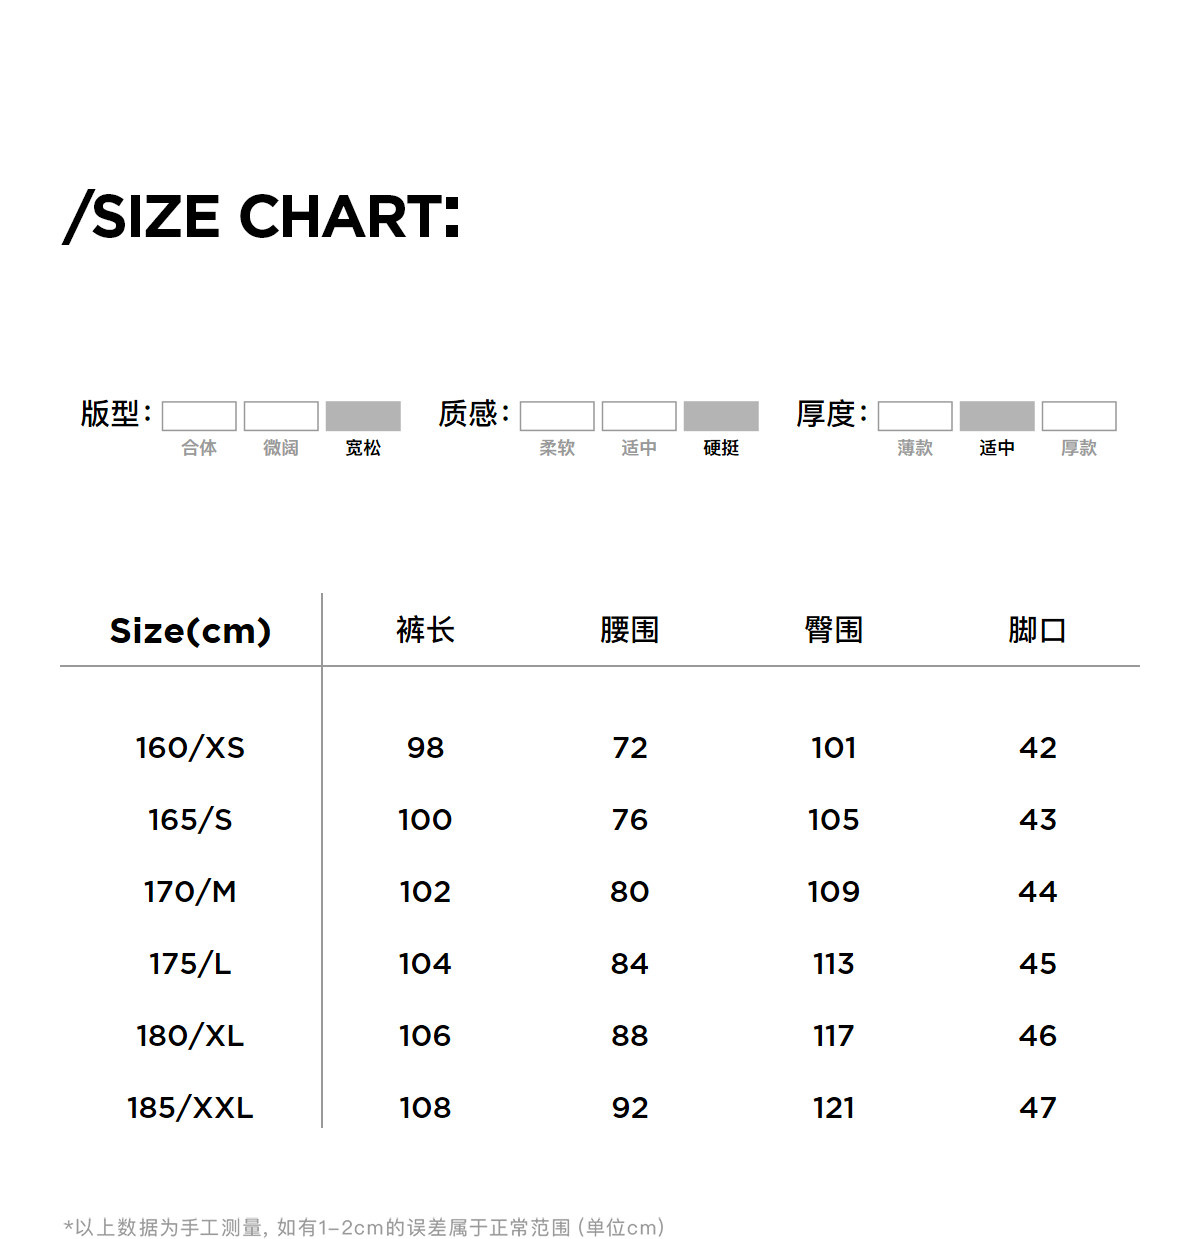Select the 薄款 thickness option box
The image size is (1200, 1239).
[x=915, y=416]
